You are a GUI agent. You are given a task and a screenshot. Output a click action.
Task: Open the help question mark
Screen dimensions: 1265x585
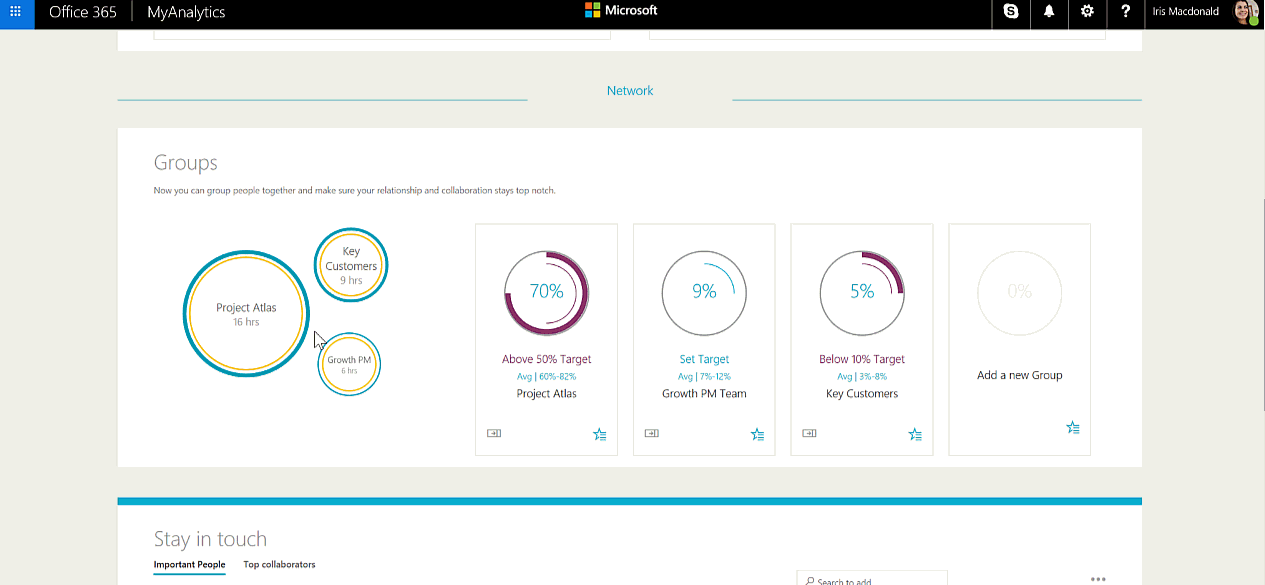click(1125, 14)
